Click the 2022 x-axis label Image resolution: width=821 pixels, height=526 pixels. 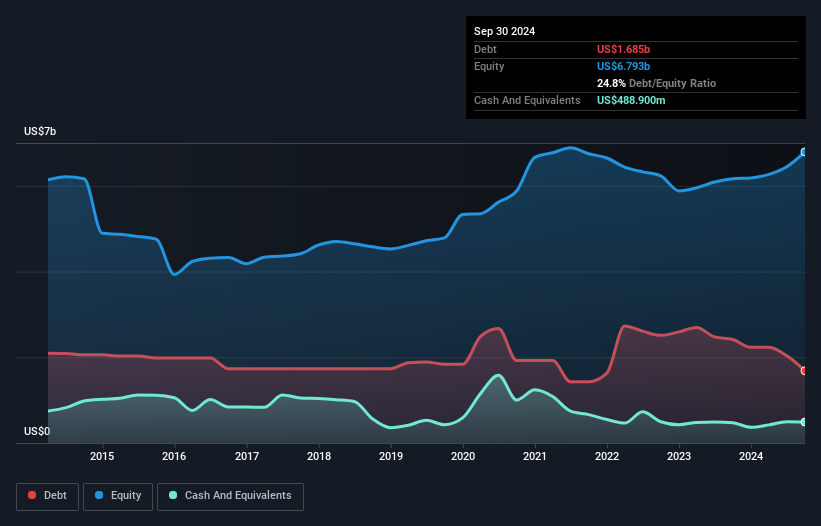607,456
